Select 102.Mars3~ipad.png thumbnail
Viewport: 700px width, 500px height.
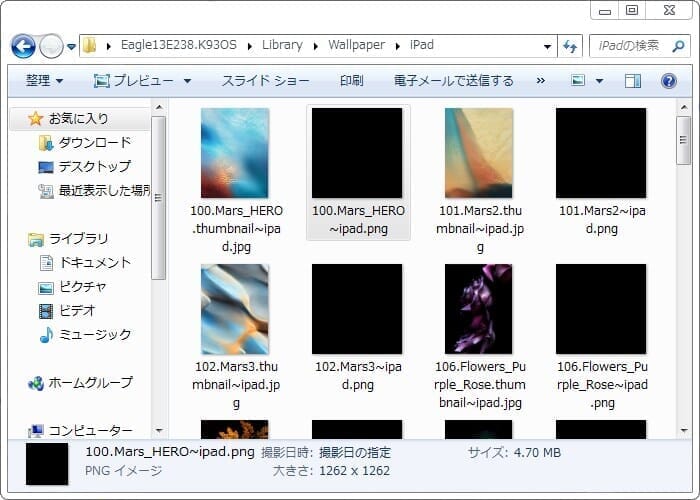[357, 309]
